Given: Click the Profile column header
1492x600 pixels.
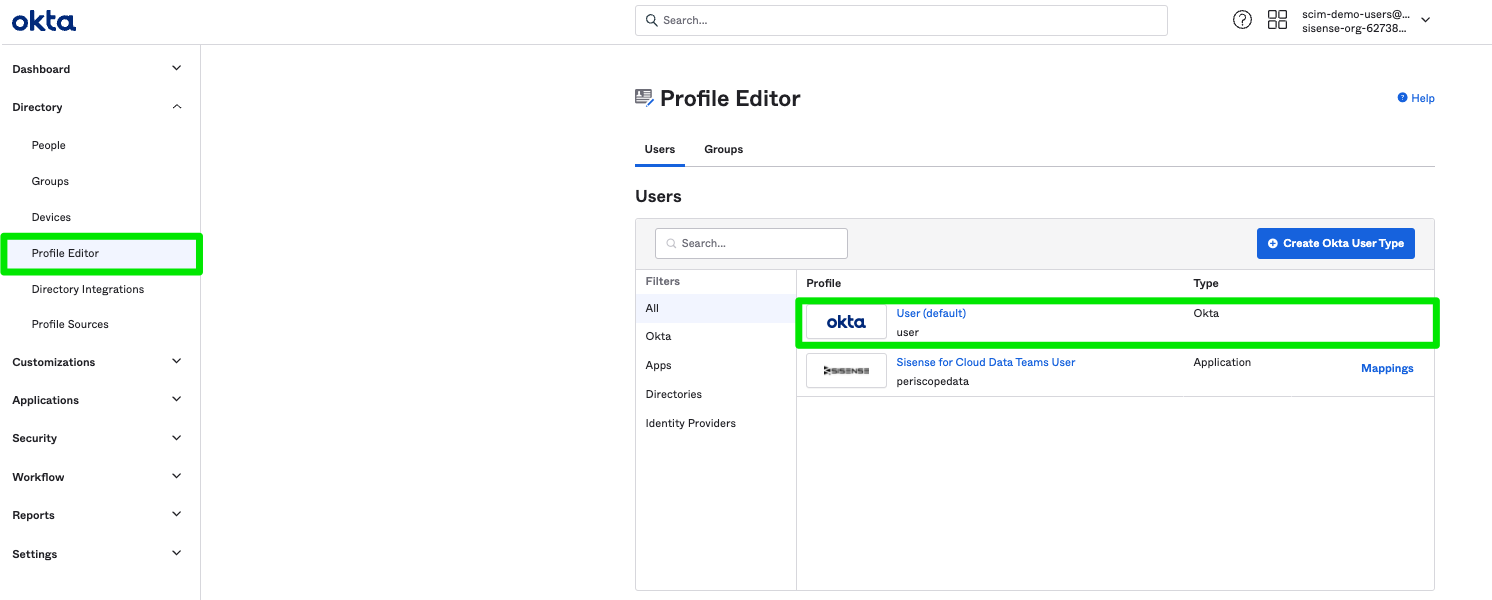Looking at the screenshot, I should (823, 283).
